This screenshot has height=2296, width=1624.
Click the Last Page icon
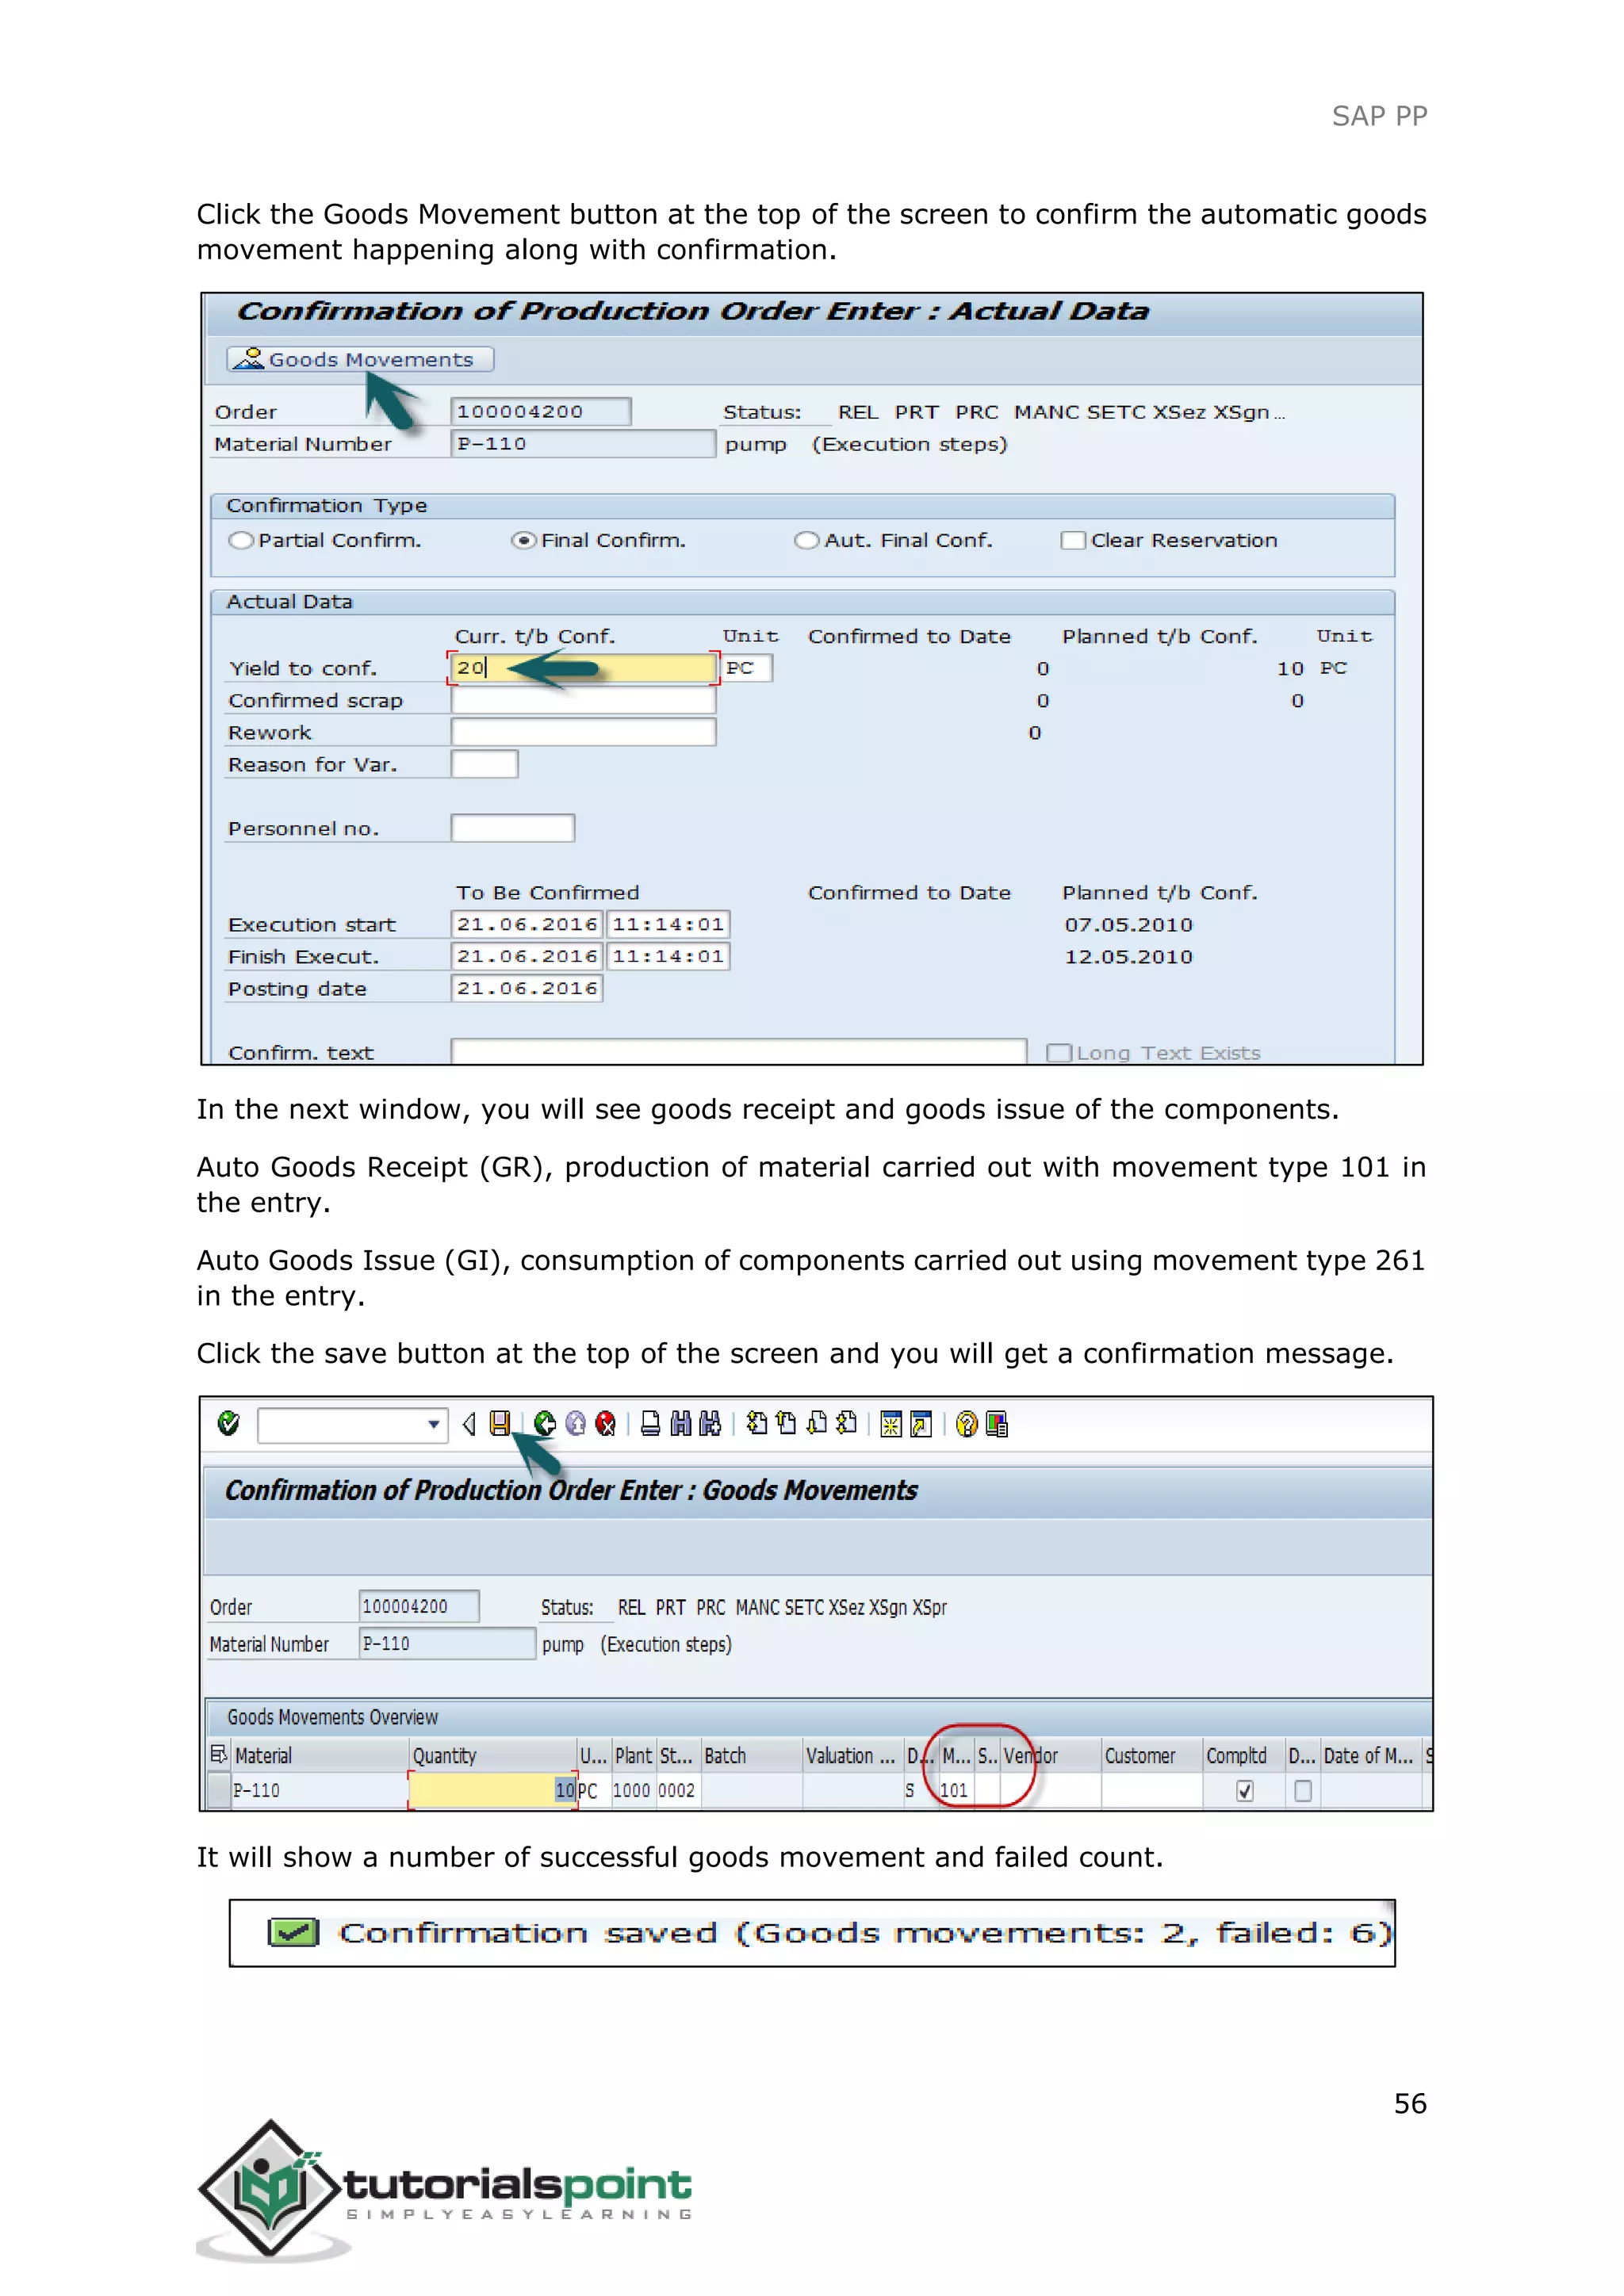pyautogui.click(x=847, y=1423)
